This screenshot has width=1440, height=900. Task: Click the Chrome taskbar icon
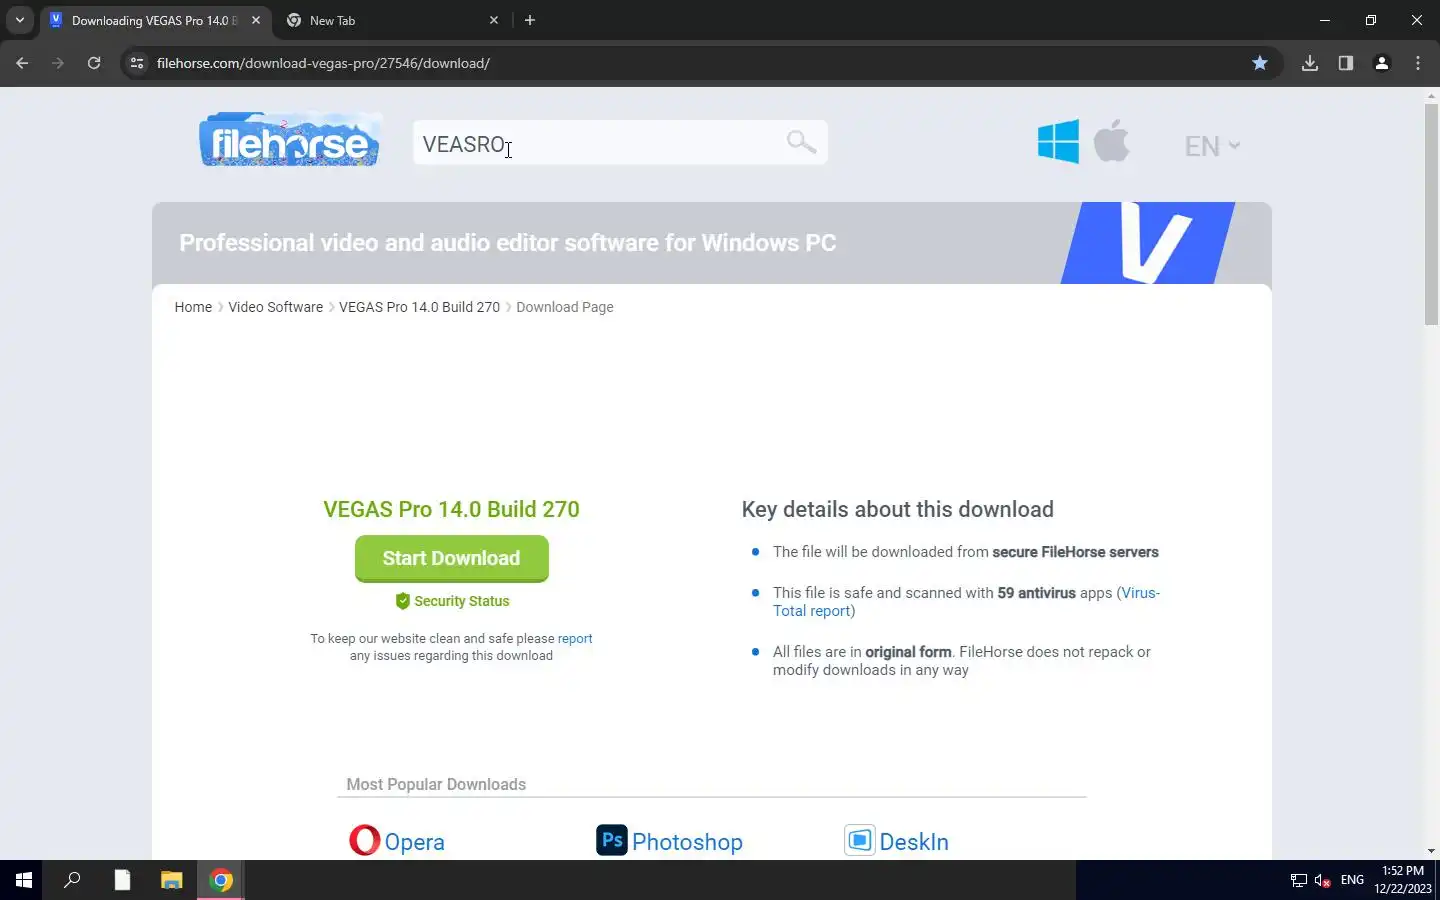tap(221, 880)
